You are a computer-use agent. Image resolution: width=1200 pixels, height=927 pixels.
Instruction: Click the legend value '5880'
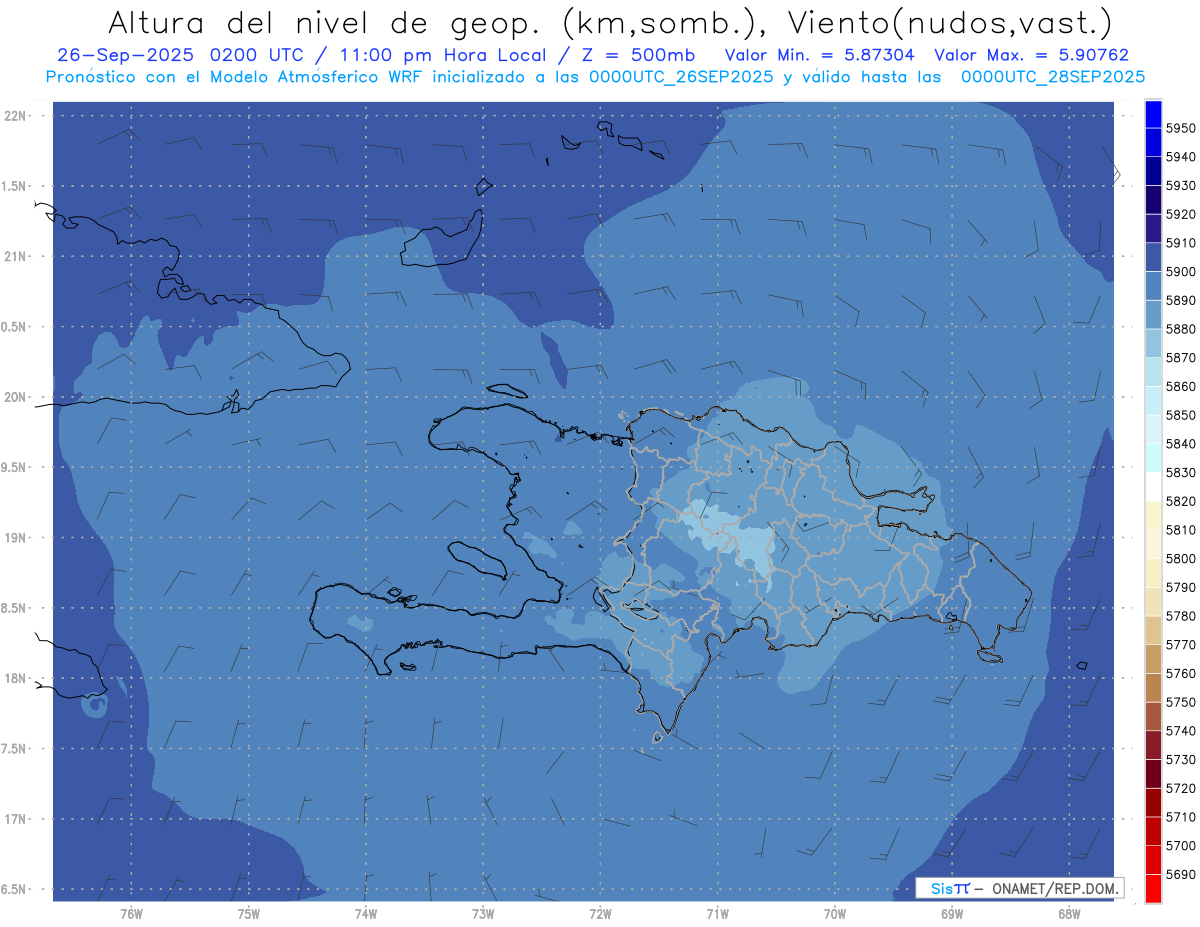point(1180,329)
